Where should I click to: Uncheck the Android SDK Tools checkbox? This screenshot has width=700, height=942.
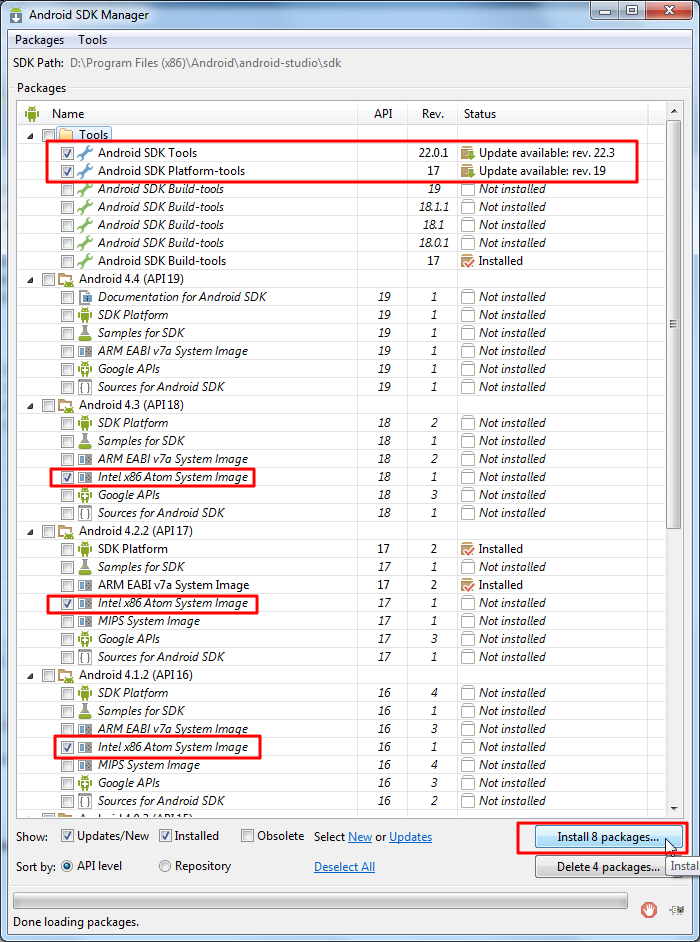pos(67,153)
